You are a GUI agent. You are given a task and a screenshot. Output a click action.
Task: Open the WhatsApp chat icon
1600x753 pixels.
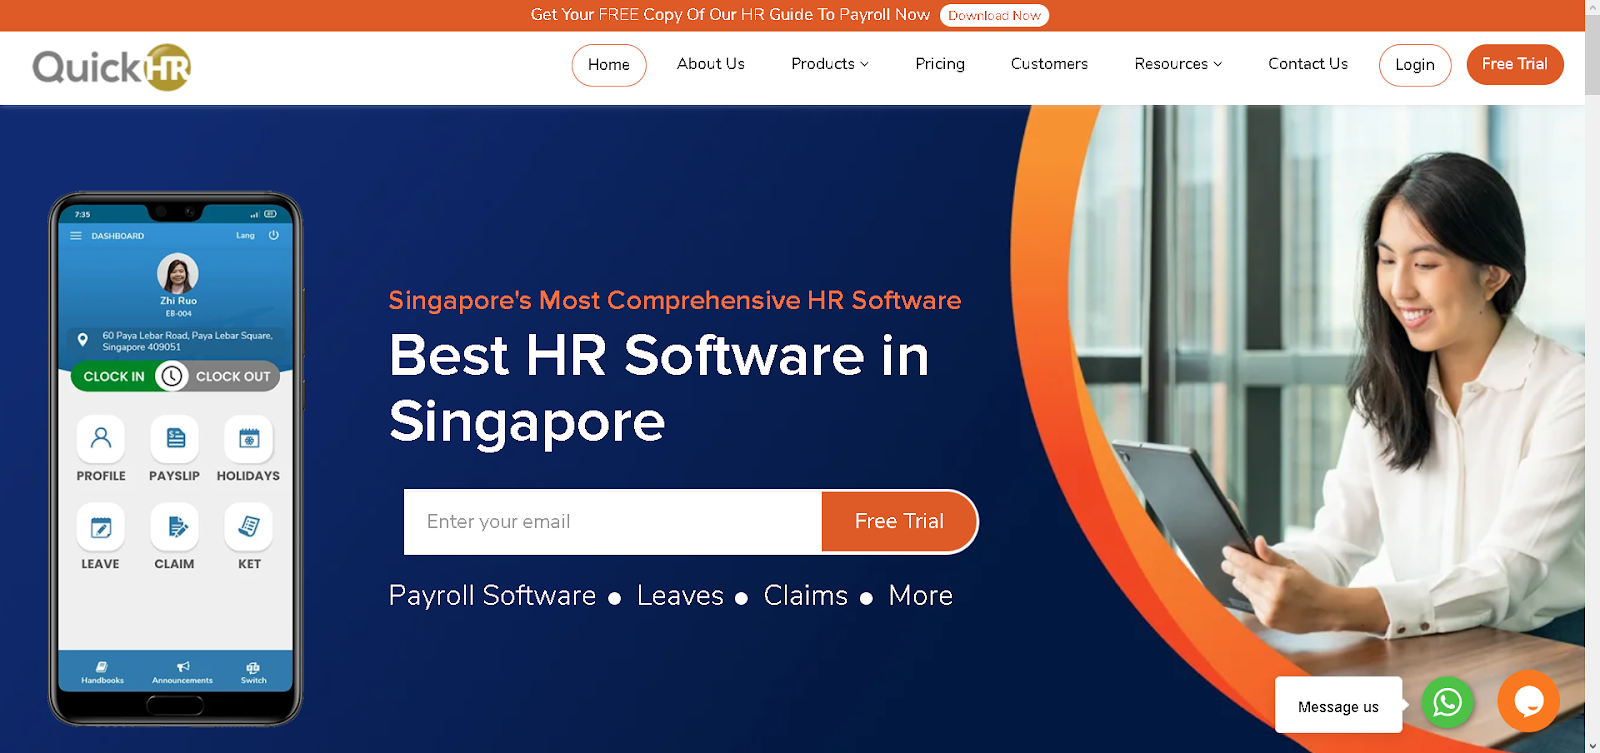(1447, 703)
